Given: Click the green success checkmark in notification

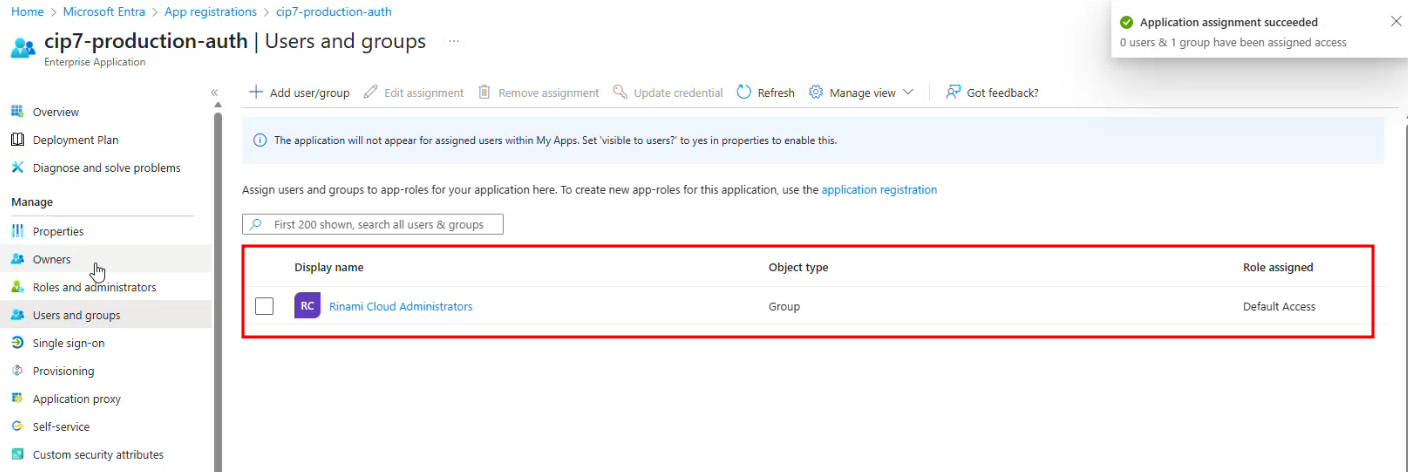Looking at the screenshot, I should 1127,22.
